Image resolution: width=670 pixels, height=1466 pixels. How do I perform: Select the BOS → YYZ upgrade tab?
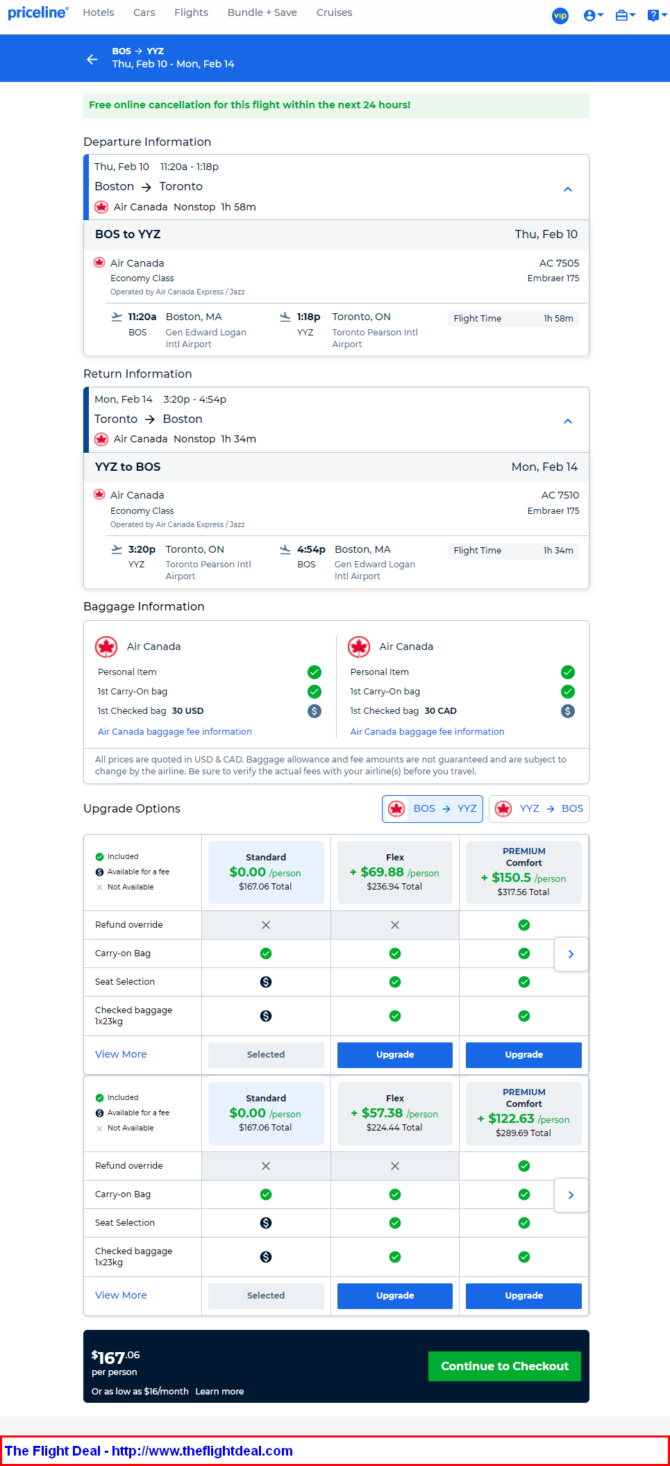point(432,809)
